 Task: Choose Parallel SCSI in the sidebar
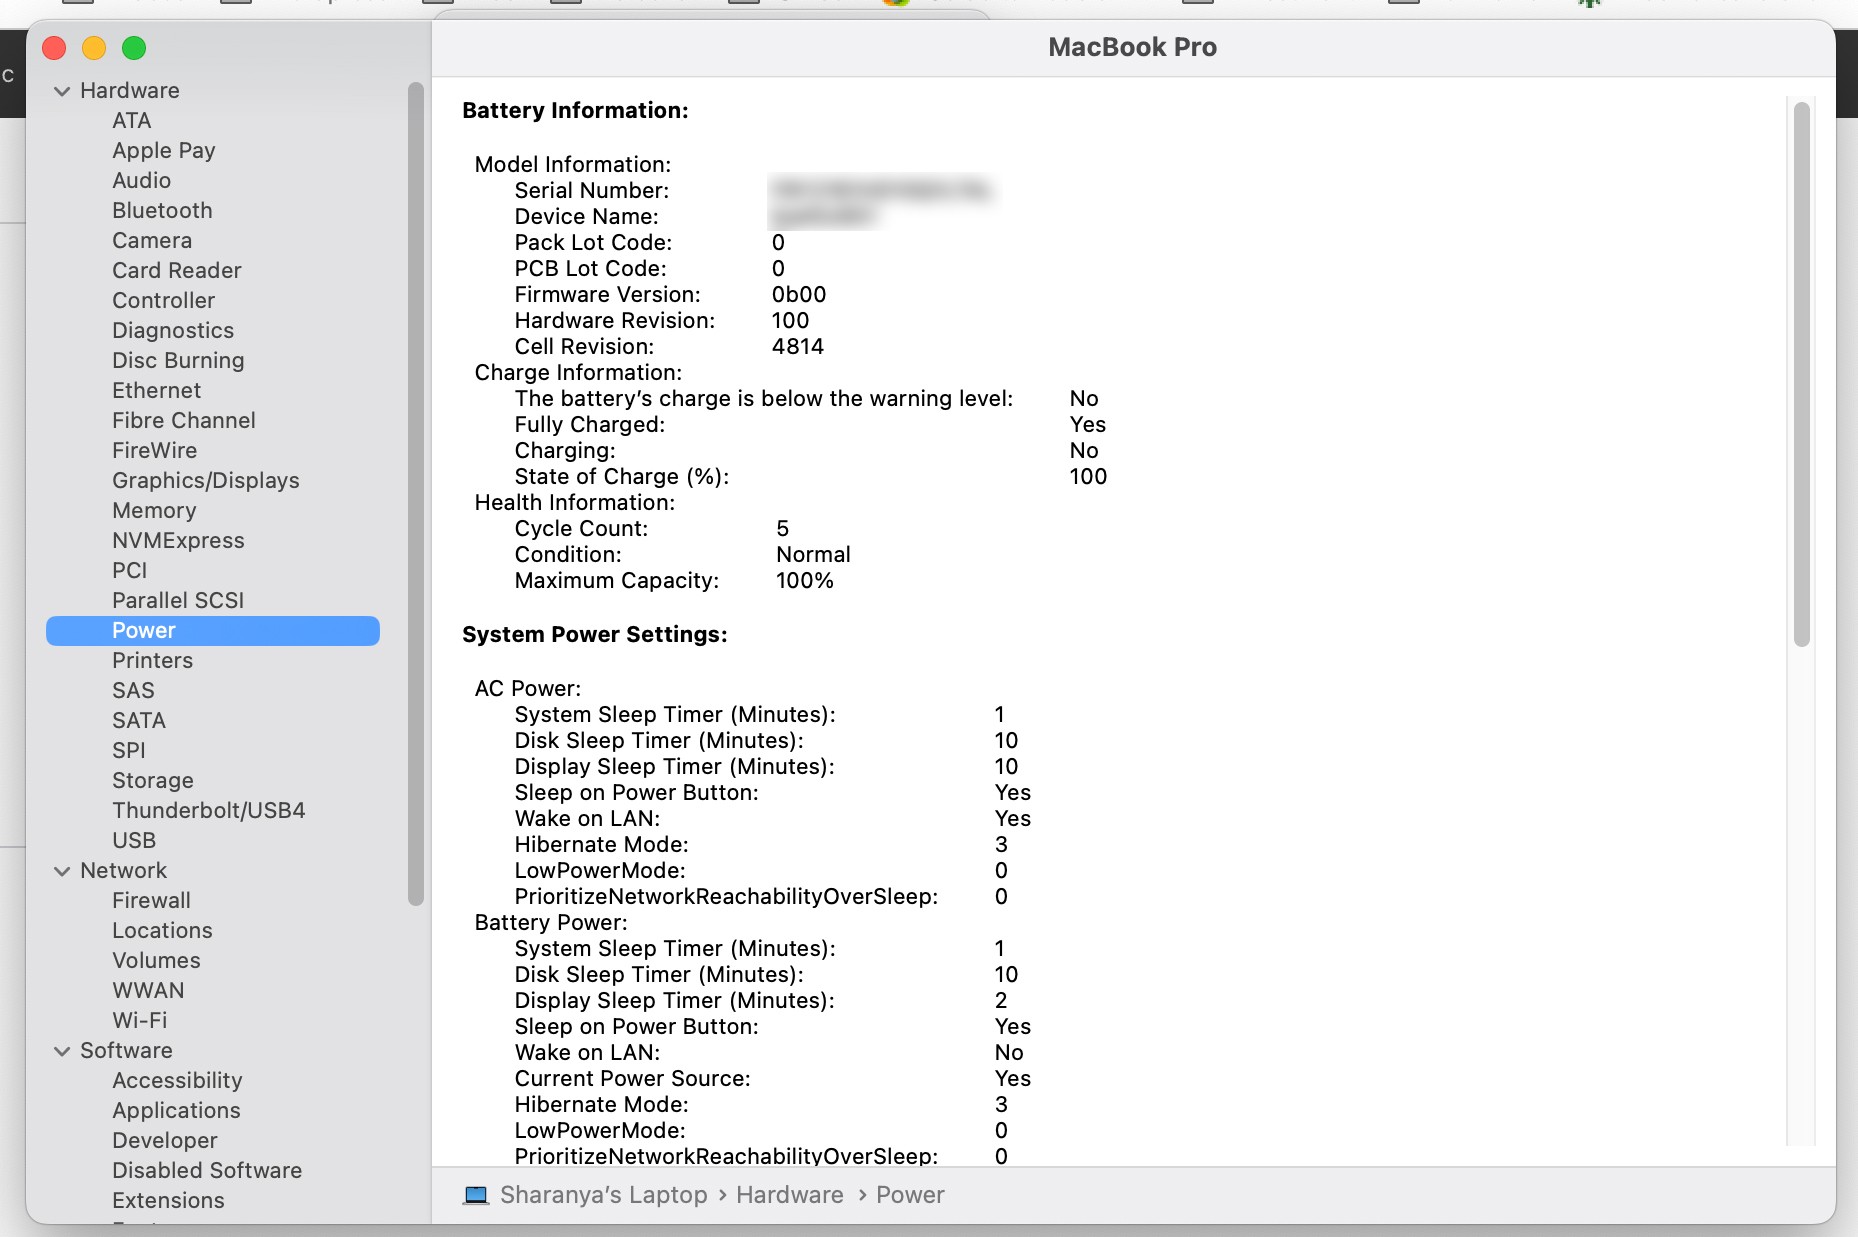pyautogui.click(x=178, y=601)
